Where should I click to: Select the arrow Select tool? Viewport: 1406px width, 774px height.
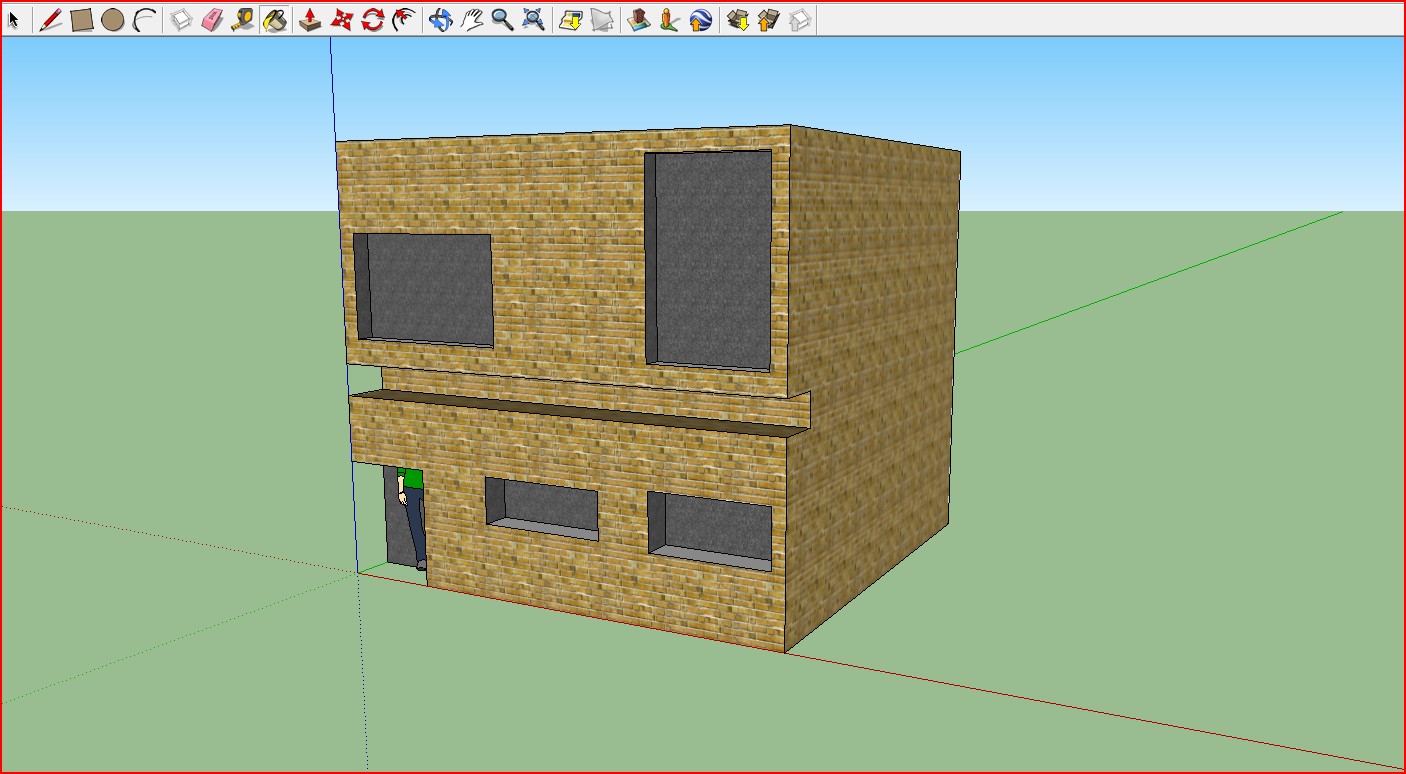pos(14,19)
